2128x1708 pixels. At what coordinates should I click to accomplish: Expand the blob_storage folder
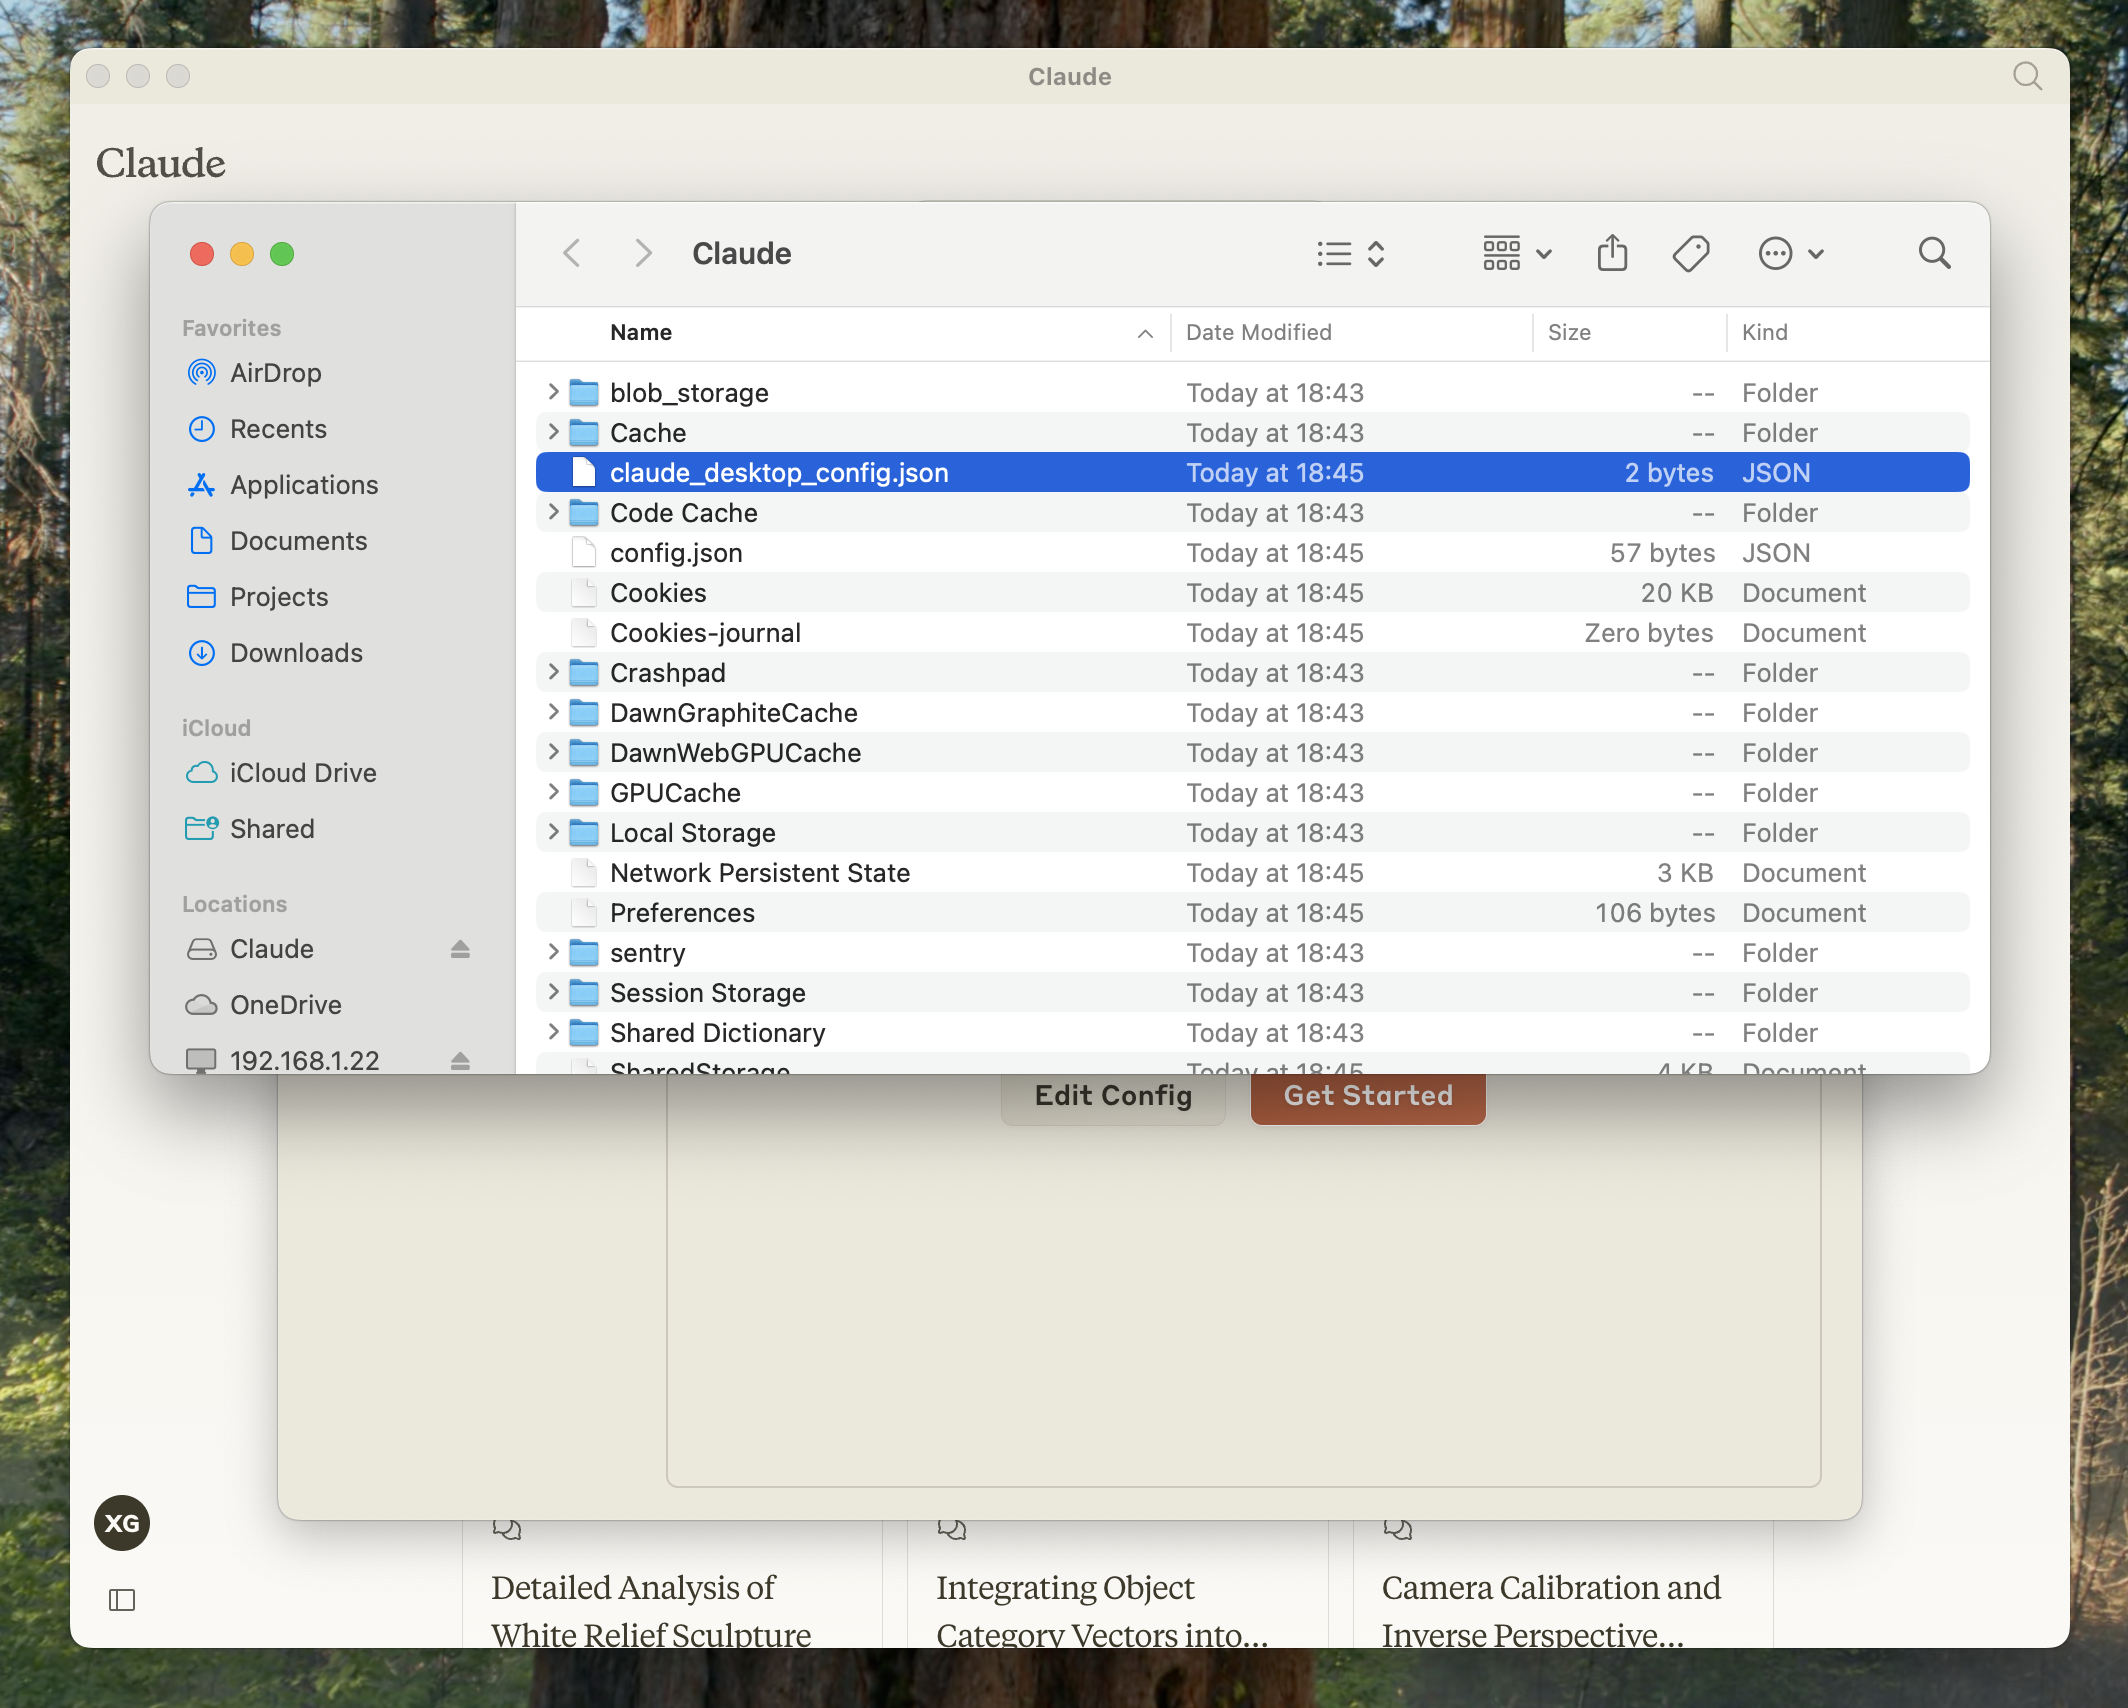tap(553, 392)
